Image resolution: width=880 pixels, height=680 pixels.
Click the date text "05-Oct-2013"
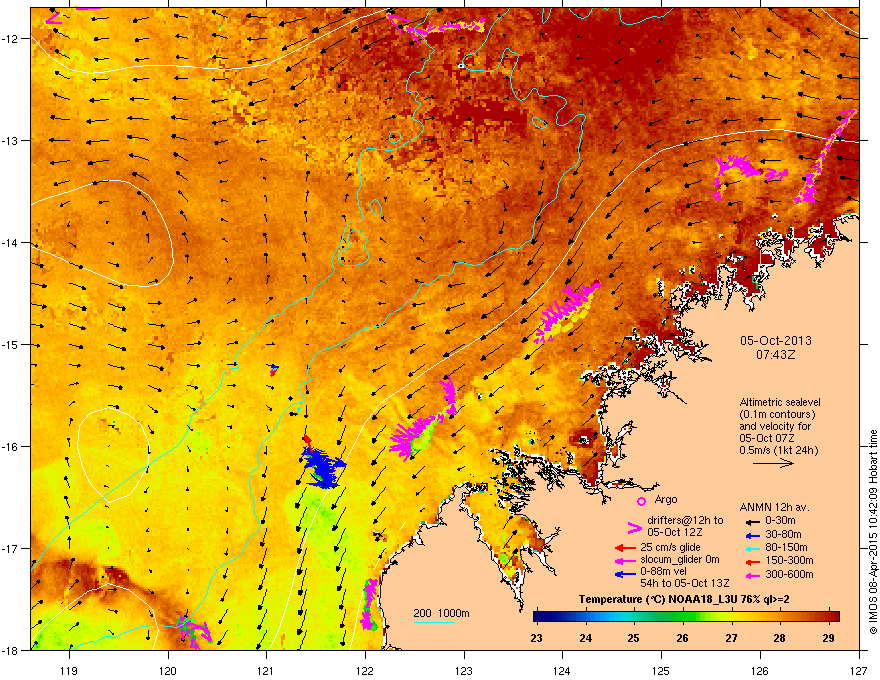tap(776, 341)
